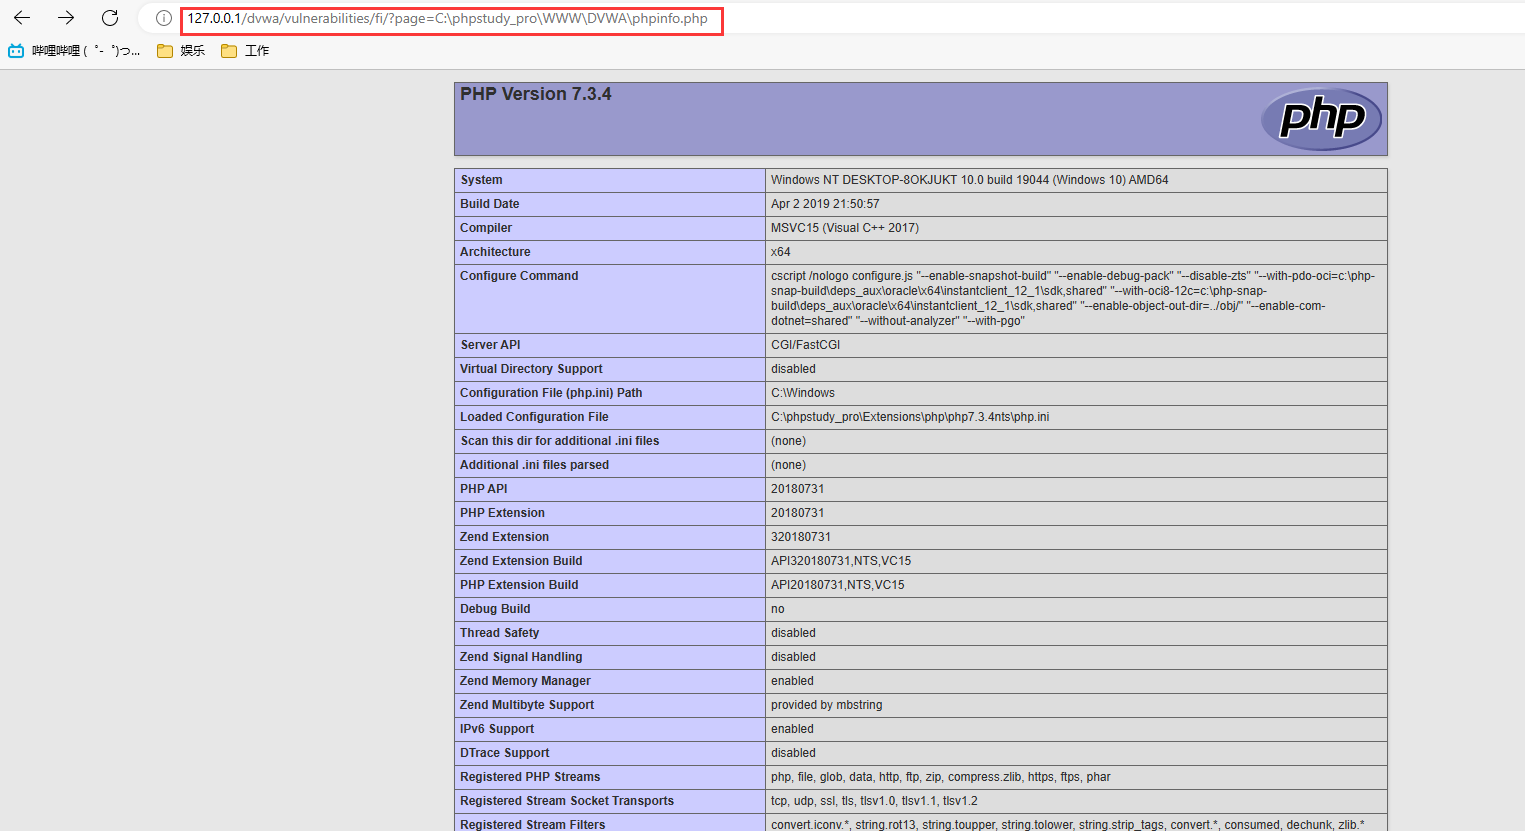Click the tcp, udp, ssl, tls value

(874, 801)
